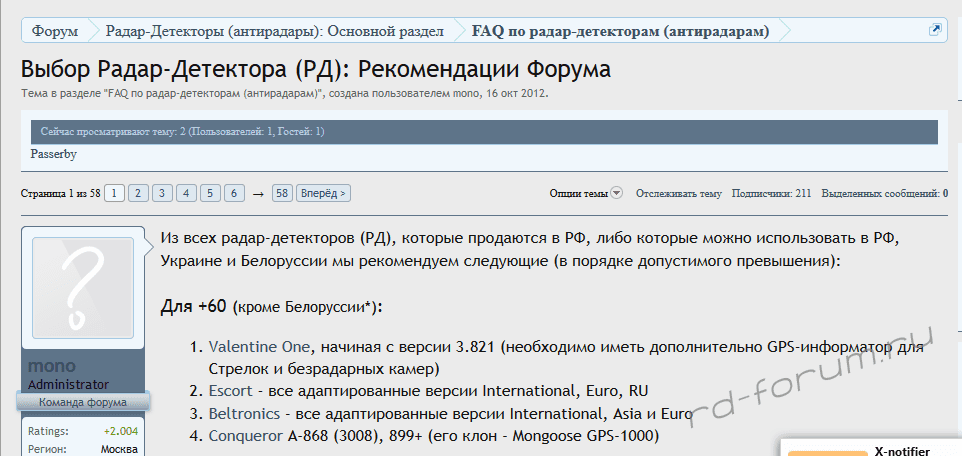Click Отслеживать тему link

click(679, 193)
